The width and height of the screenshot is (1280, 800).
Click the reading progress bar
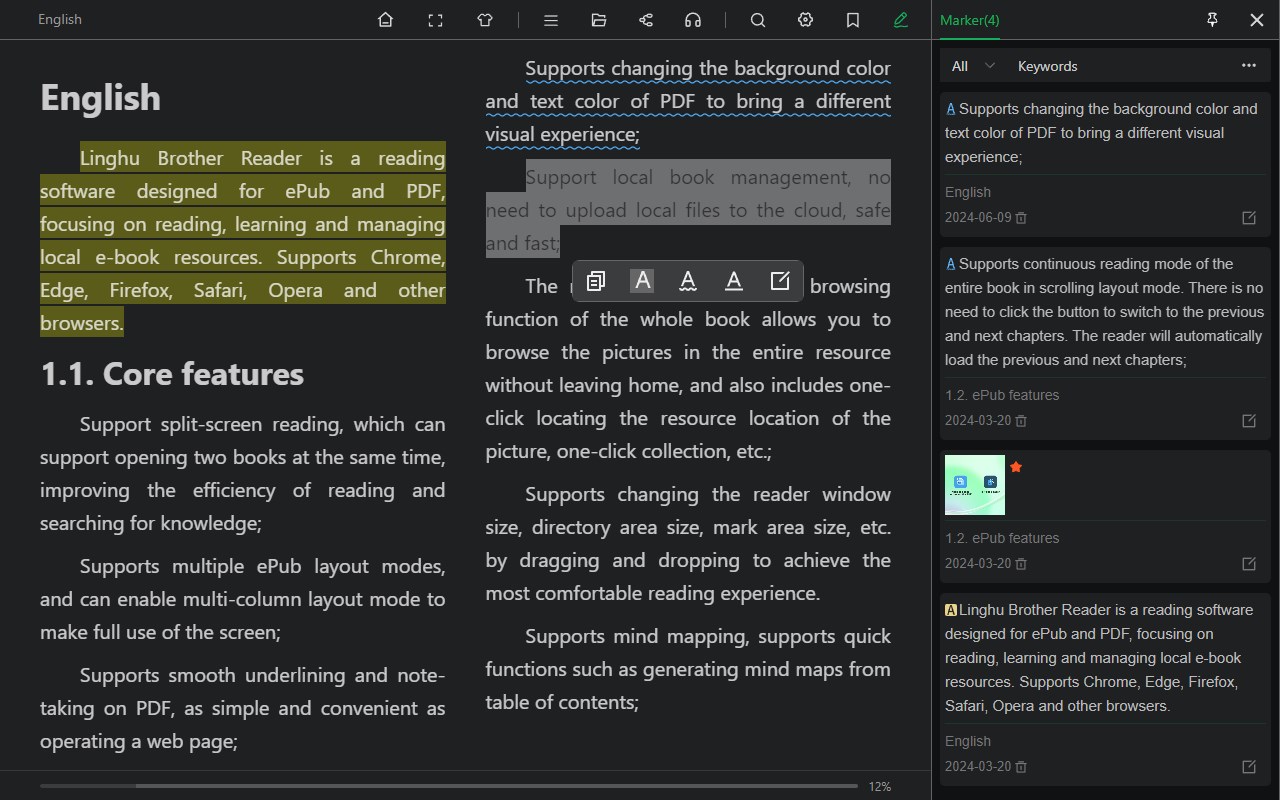point(448,786)
